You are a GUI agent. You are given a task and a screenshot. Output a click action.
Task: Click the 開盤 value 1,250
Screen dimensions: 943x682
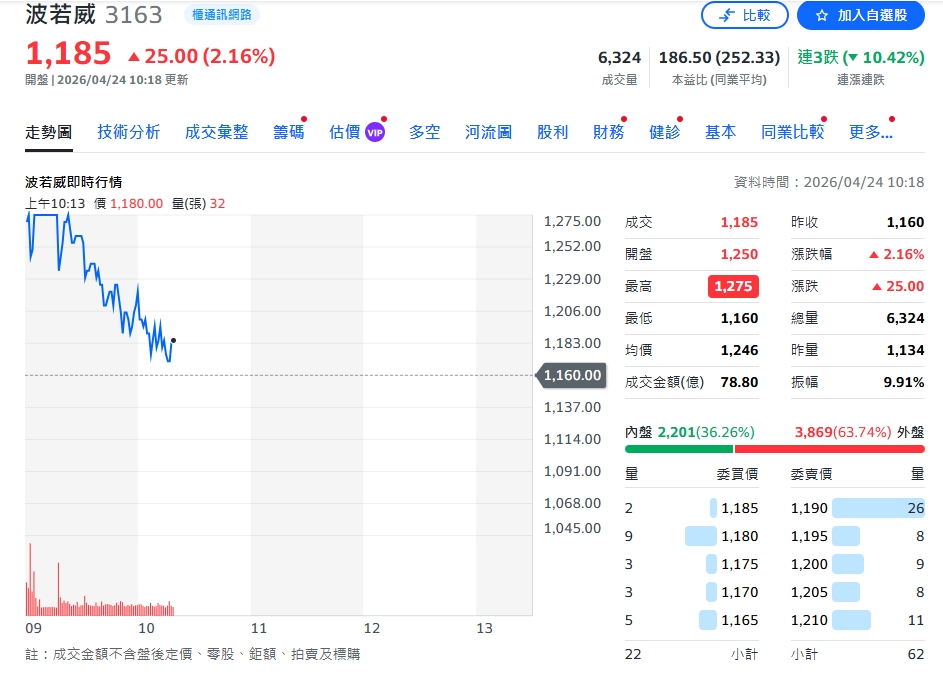coord(739,254)
